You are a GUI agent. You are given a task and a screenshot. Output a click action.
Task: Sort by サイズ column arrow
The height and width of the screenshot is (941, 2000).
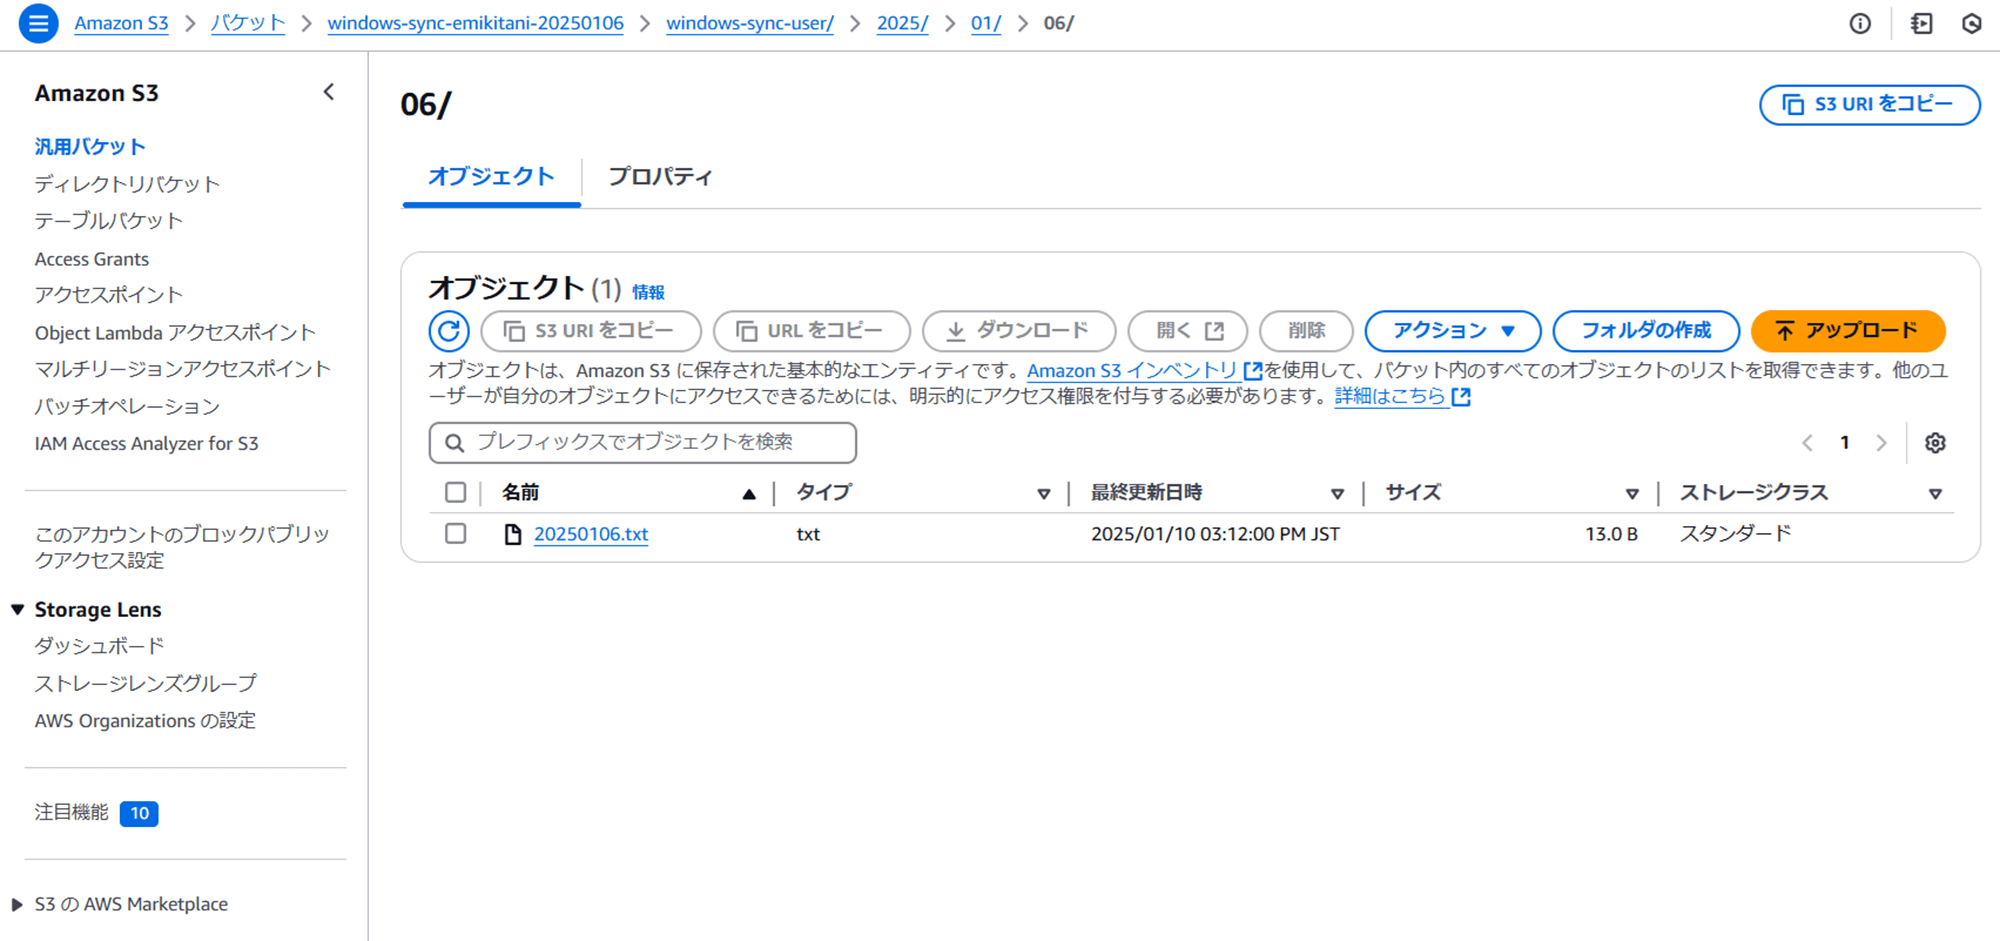pos(1632,494)
